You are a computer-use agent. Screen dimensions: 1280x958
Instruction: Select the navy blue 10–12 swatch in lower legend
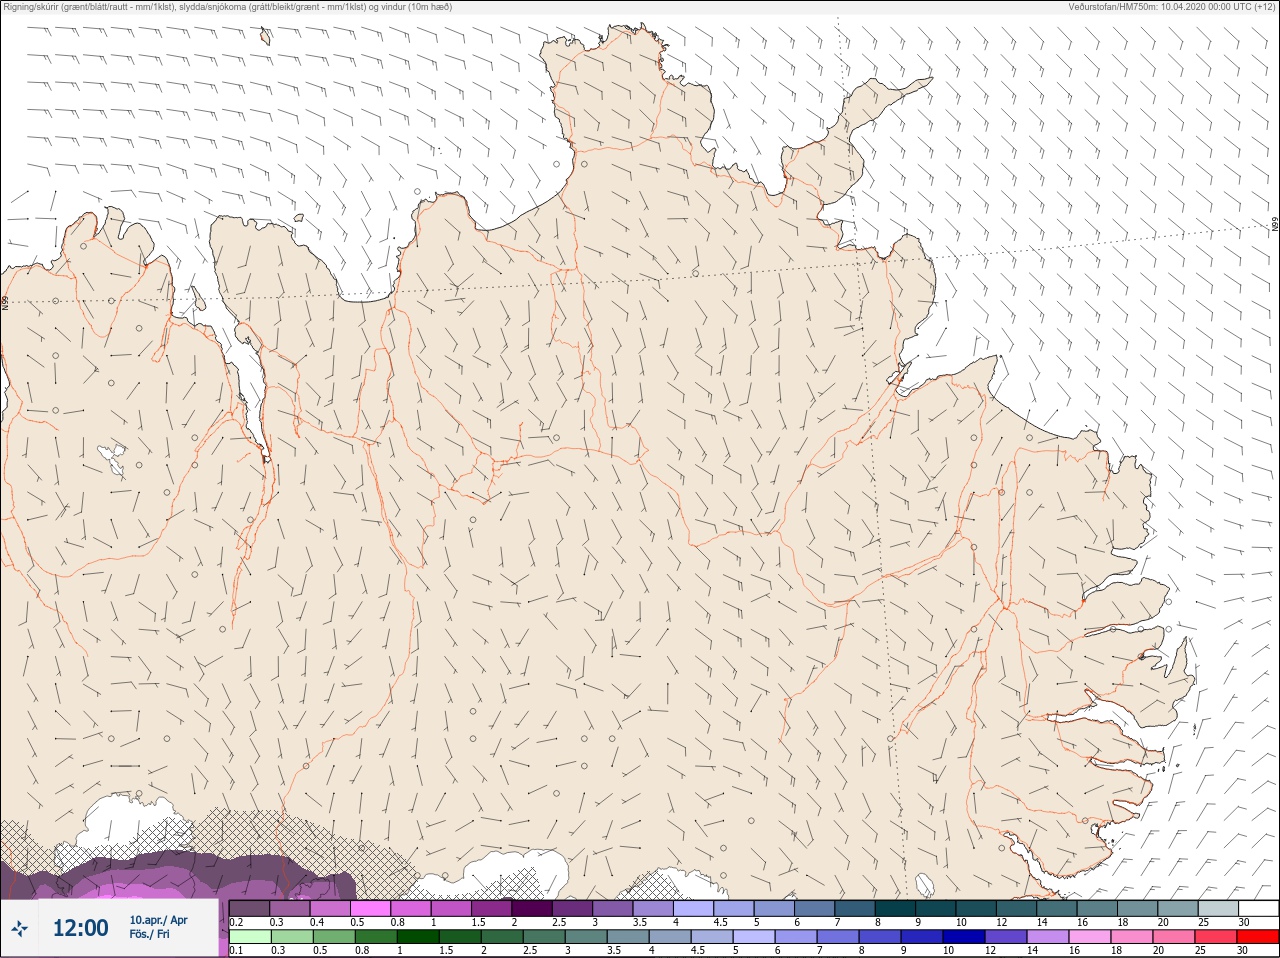(x=963, y=937)
